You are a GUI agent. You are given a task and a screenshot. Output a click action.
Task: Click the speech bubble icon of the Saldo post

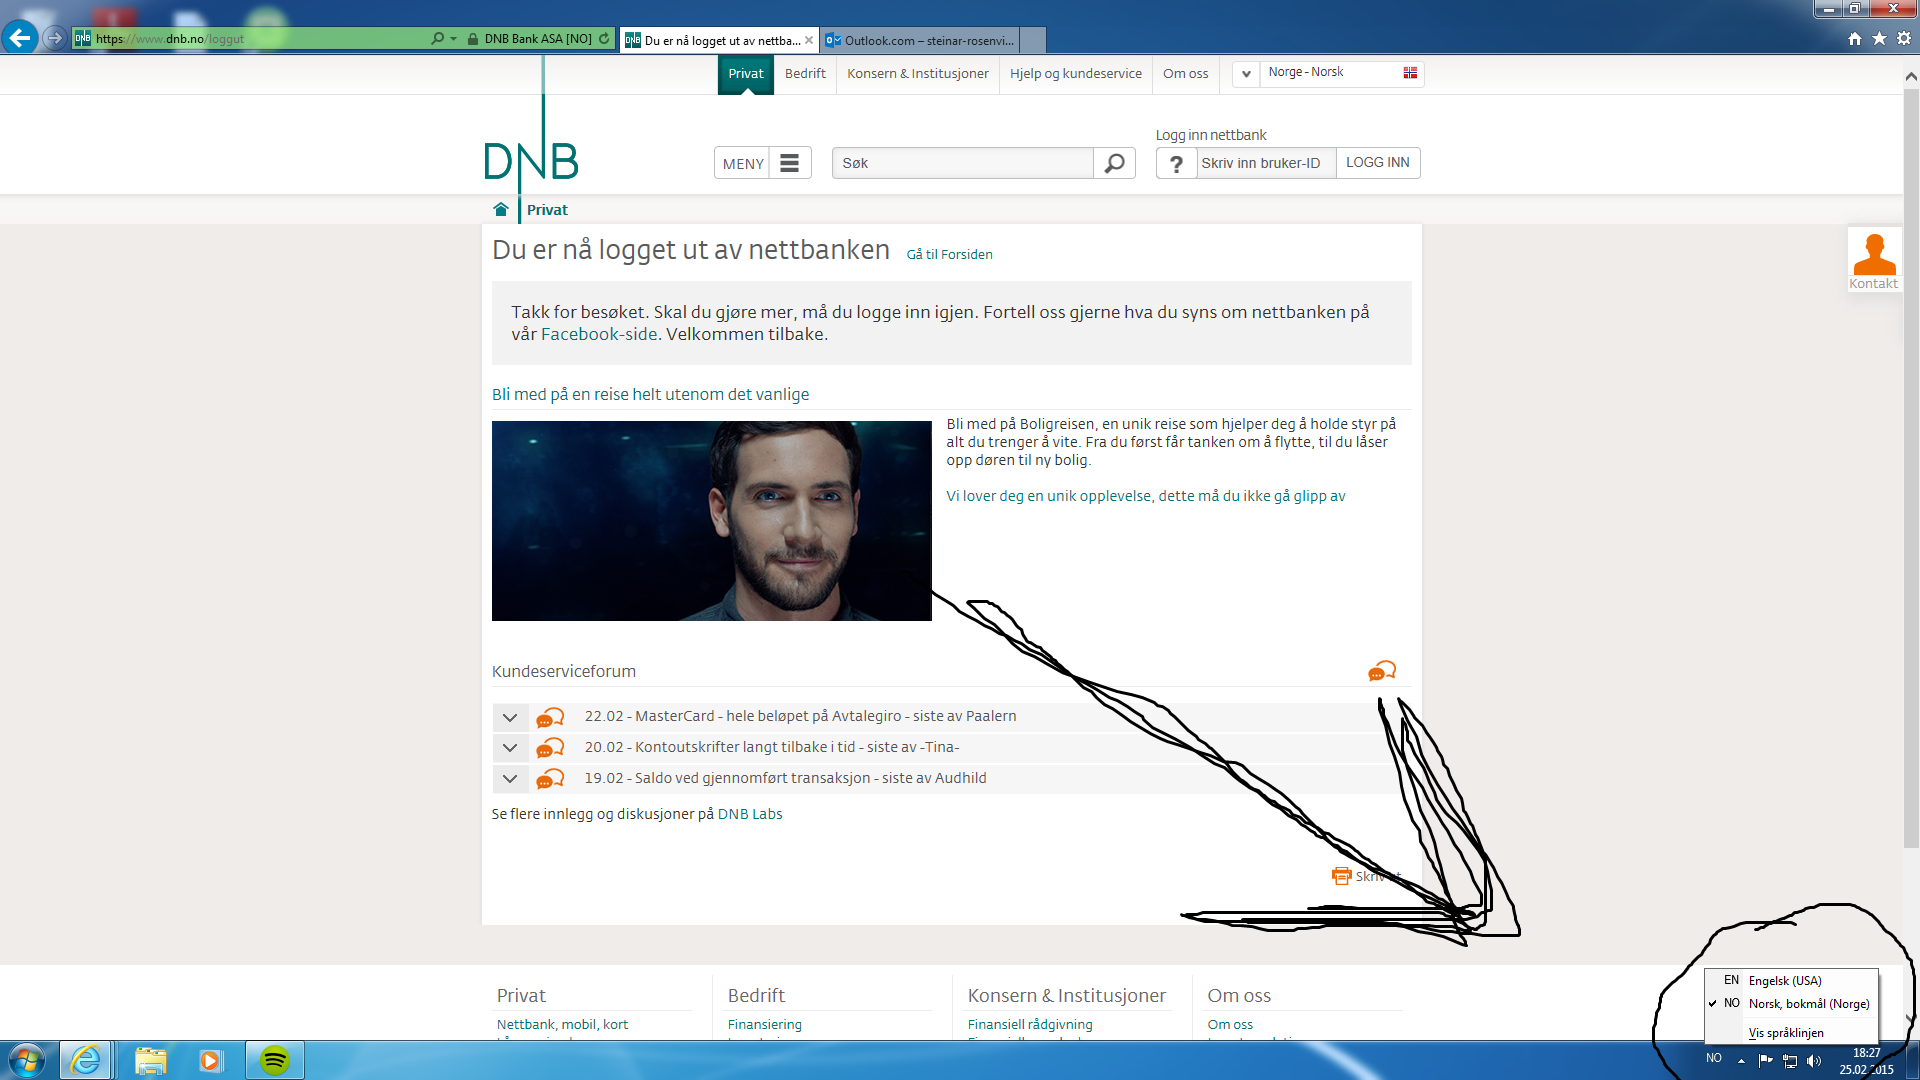tap(550, 779)
